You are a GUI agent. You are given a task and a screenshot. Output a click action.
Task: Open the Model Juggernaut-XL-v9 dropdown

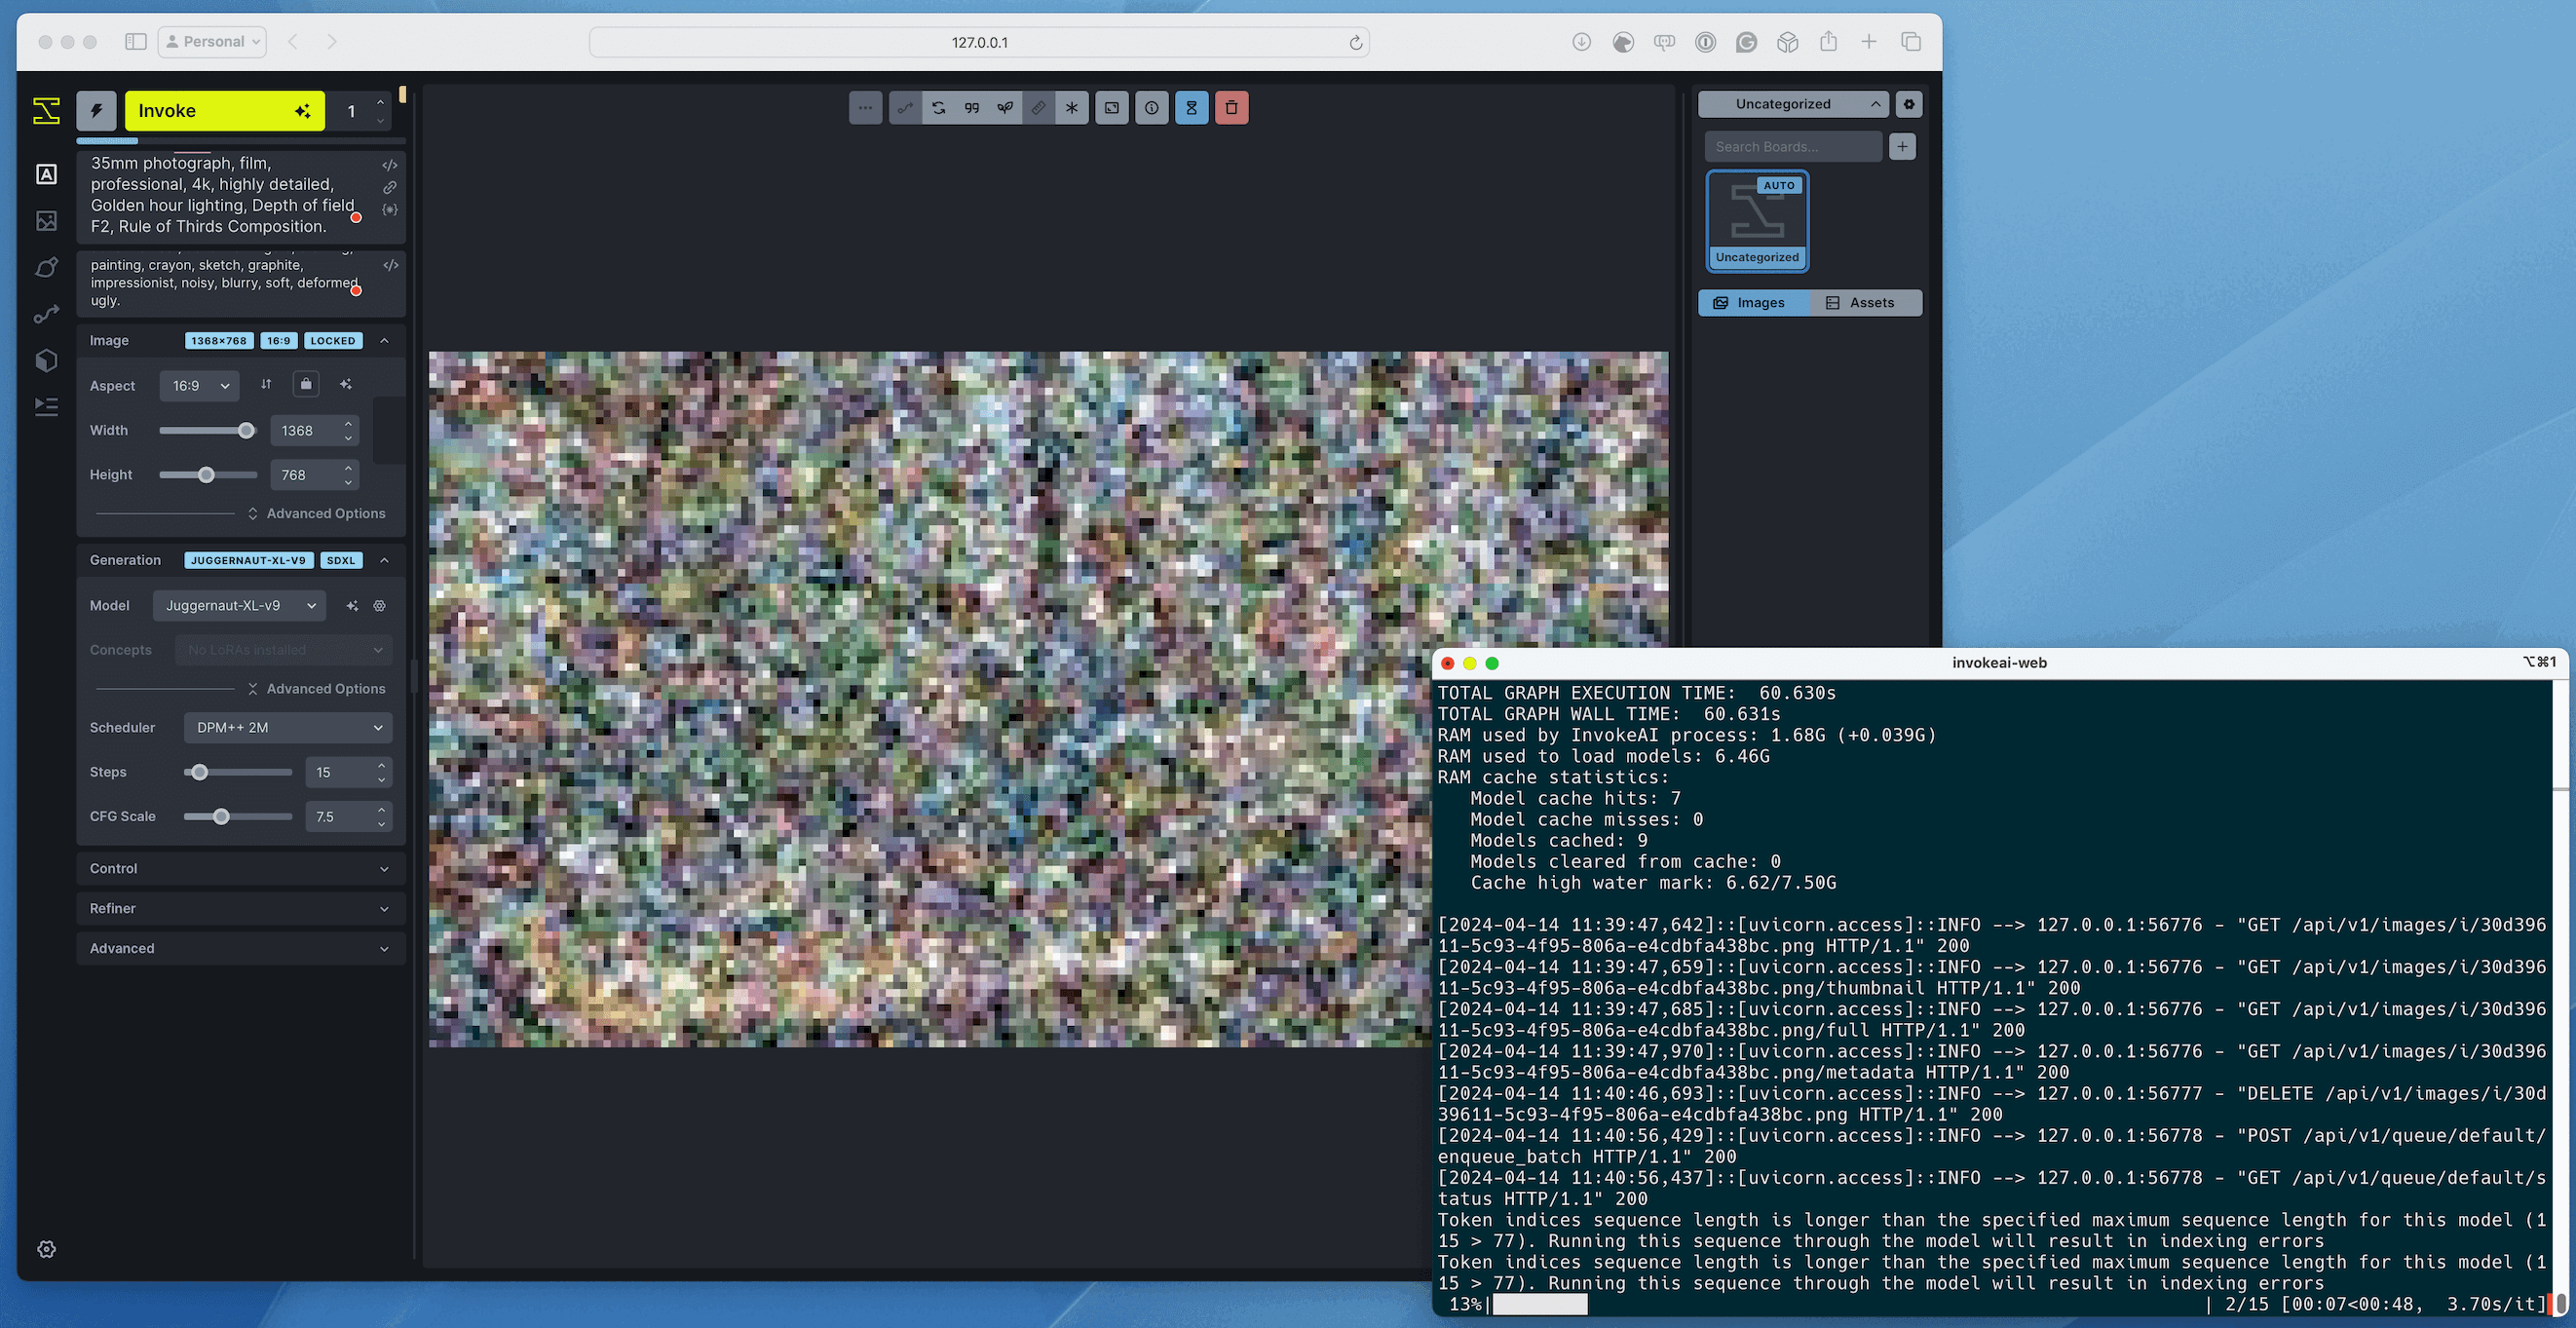point(240,606)
